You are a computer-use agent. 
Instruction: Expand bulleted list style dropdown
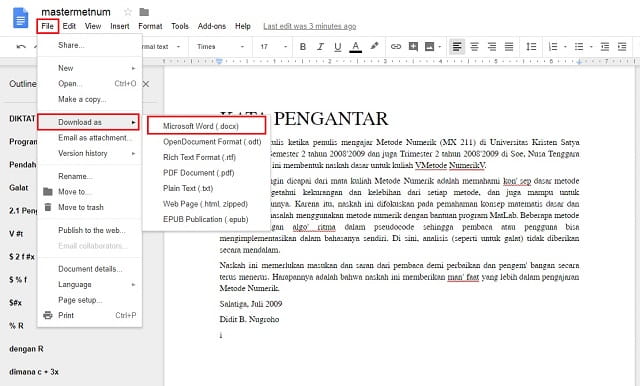coord(591,47)
